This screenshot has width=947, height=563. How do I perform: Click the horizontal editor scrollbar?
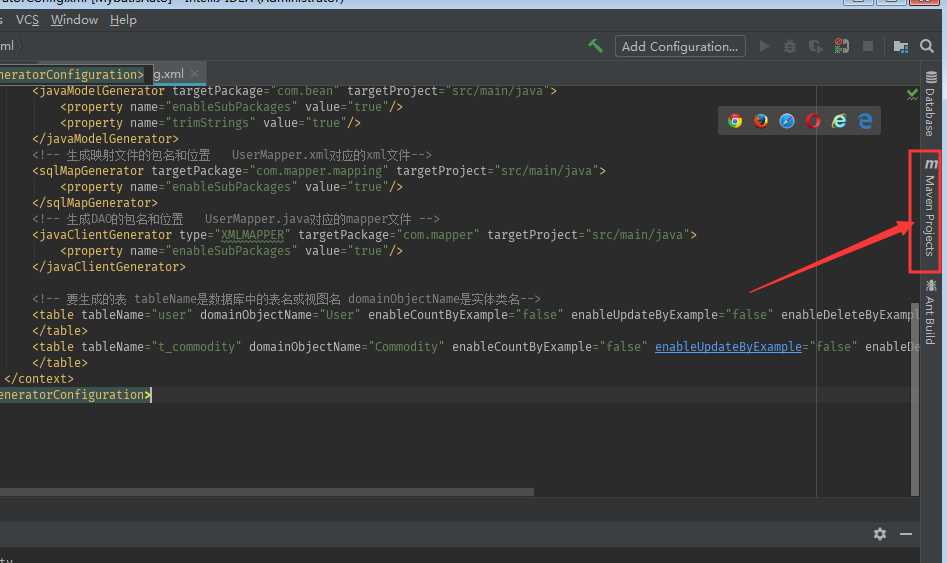pos(266,492)
